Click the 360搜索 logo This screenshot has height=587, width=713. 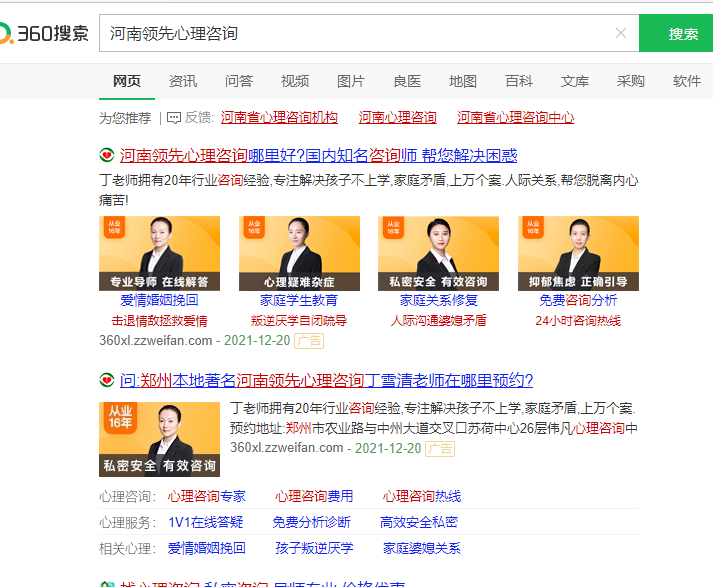tap(44, 33)
